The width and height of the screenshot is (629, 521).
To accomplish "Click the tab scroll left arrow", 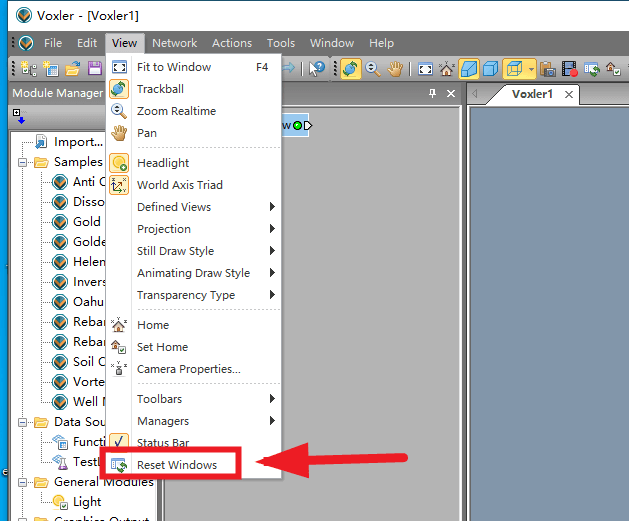I will [x=475, y=94].
